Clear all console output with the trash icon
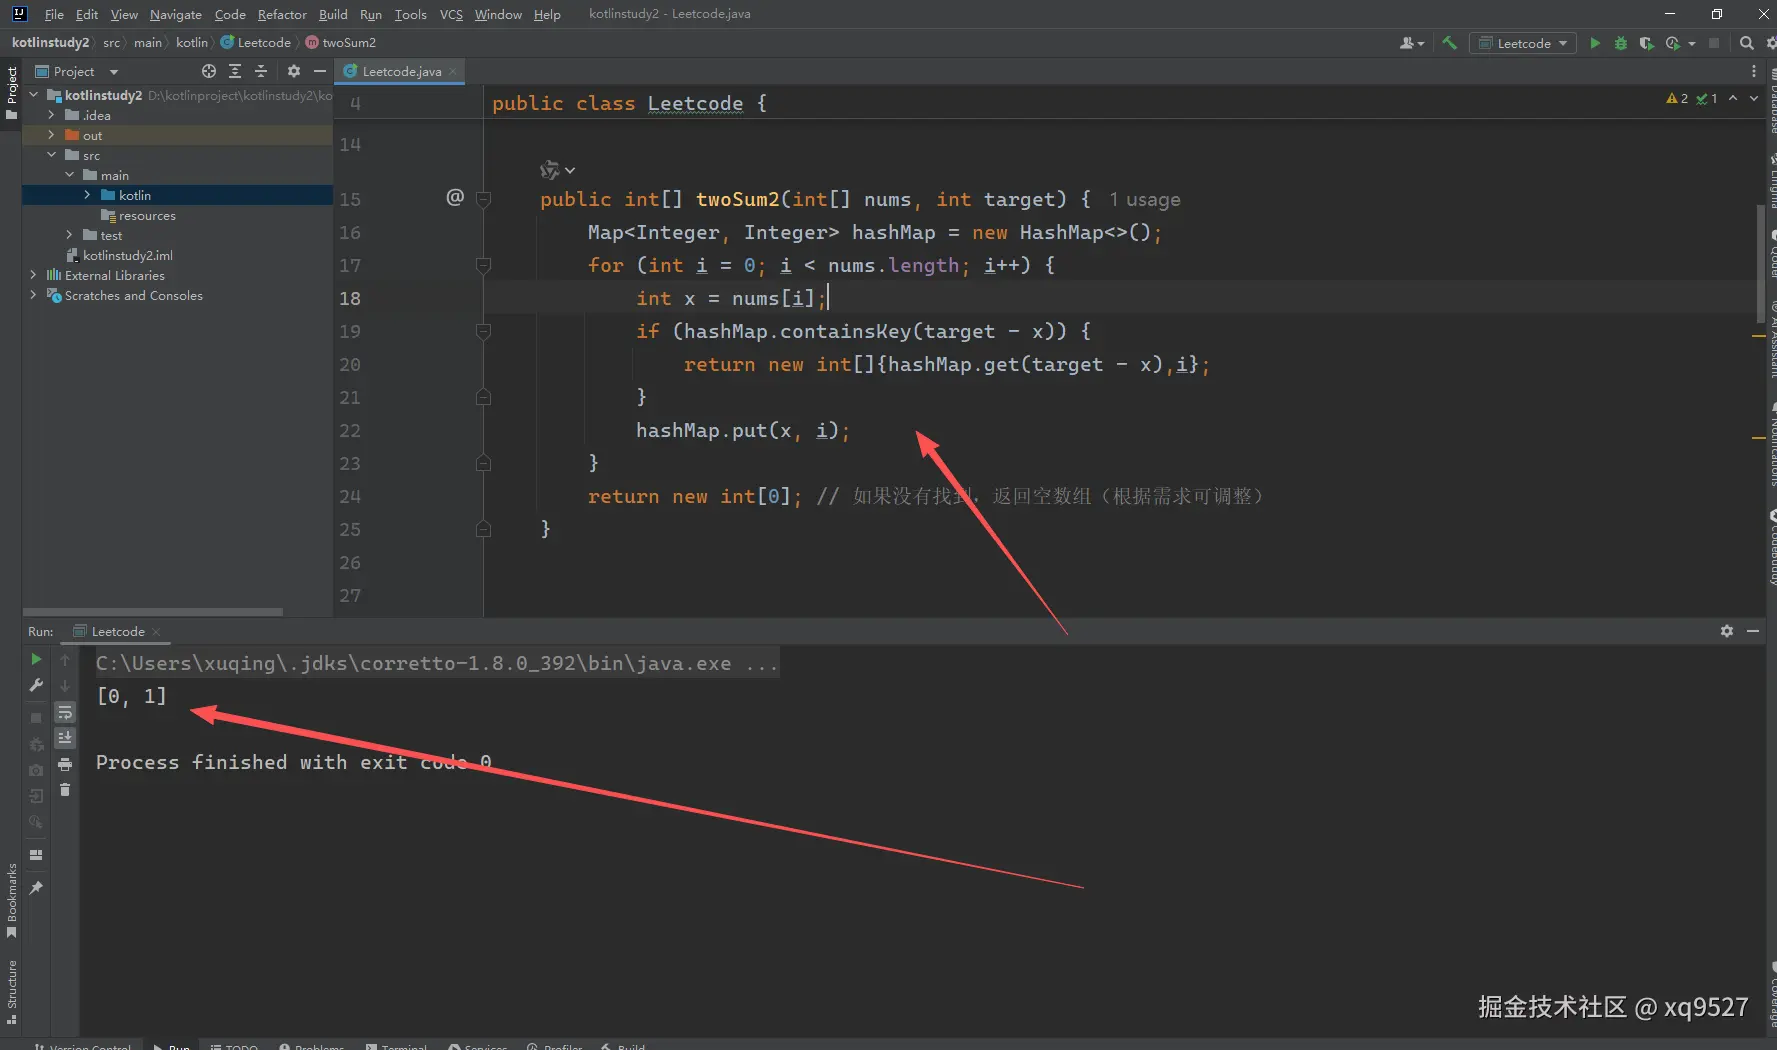The width and height of the screenshot is (1777, 1050). [65, 790]
